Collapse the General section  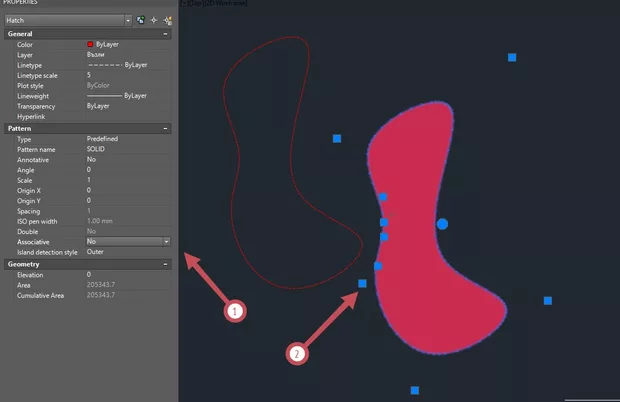point(166,34)
